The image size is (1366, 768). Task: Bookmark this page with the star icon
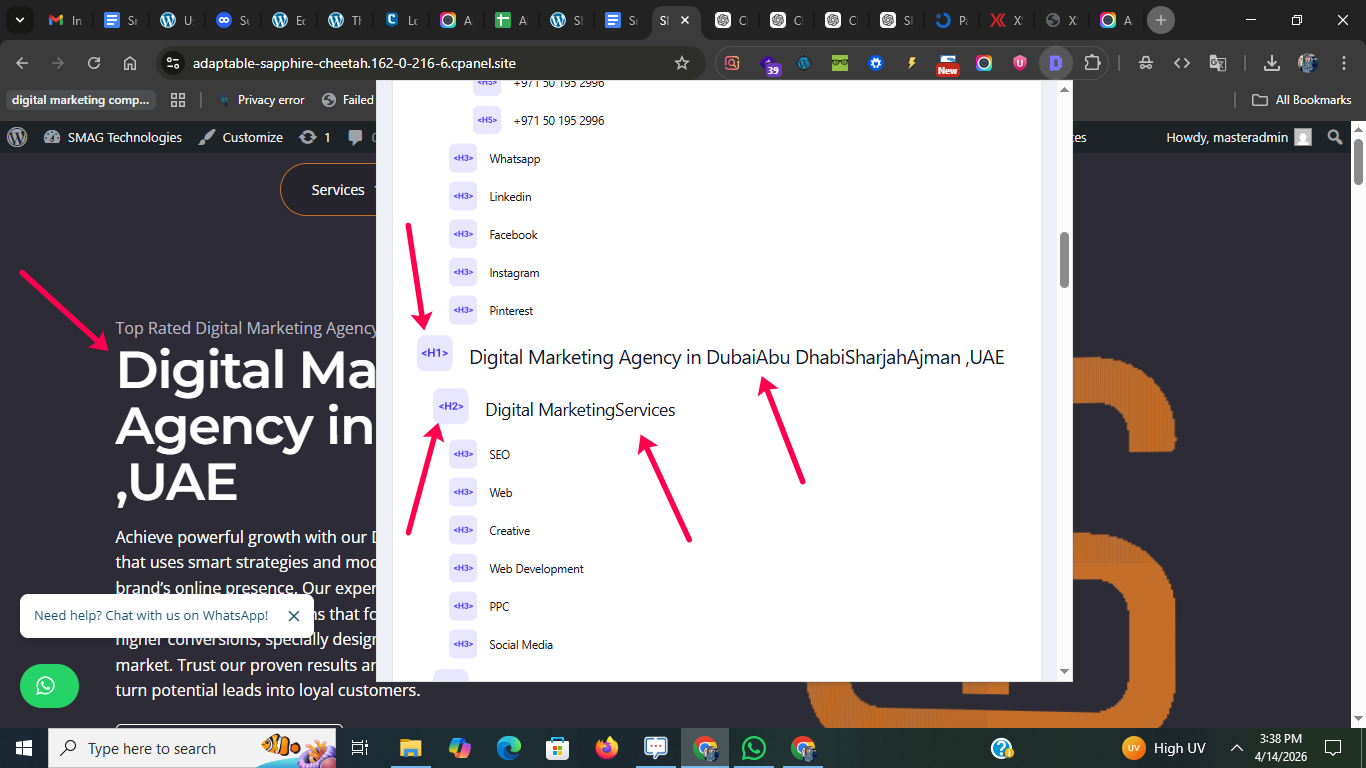(x=682, y=63)
